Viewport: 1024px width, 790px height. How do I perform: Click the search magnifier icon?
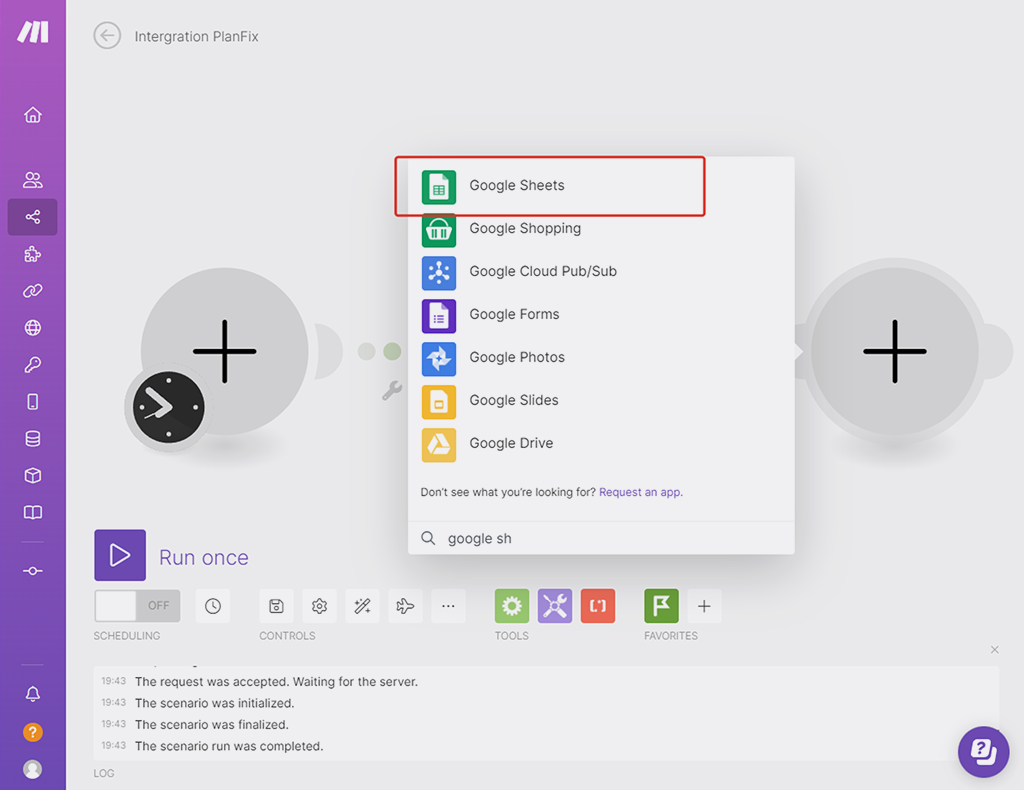[428, 538]
